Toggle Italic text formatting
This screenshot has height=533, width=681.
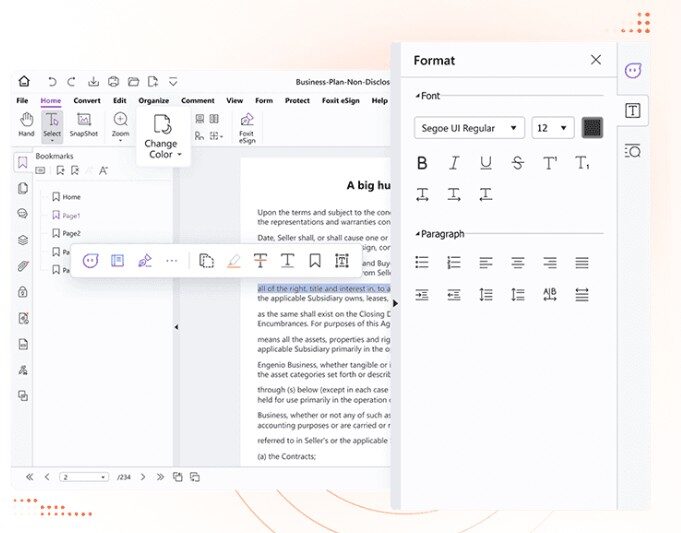pos(454,163)
